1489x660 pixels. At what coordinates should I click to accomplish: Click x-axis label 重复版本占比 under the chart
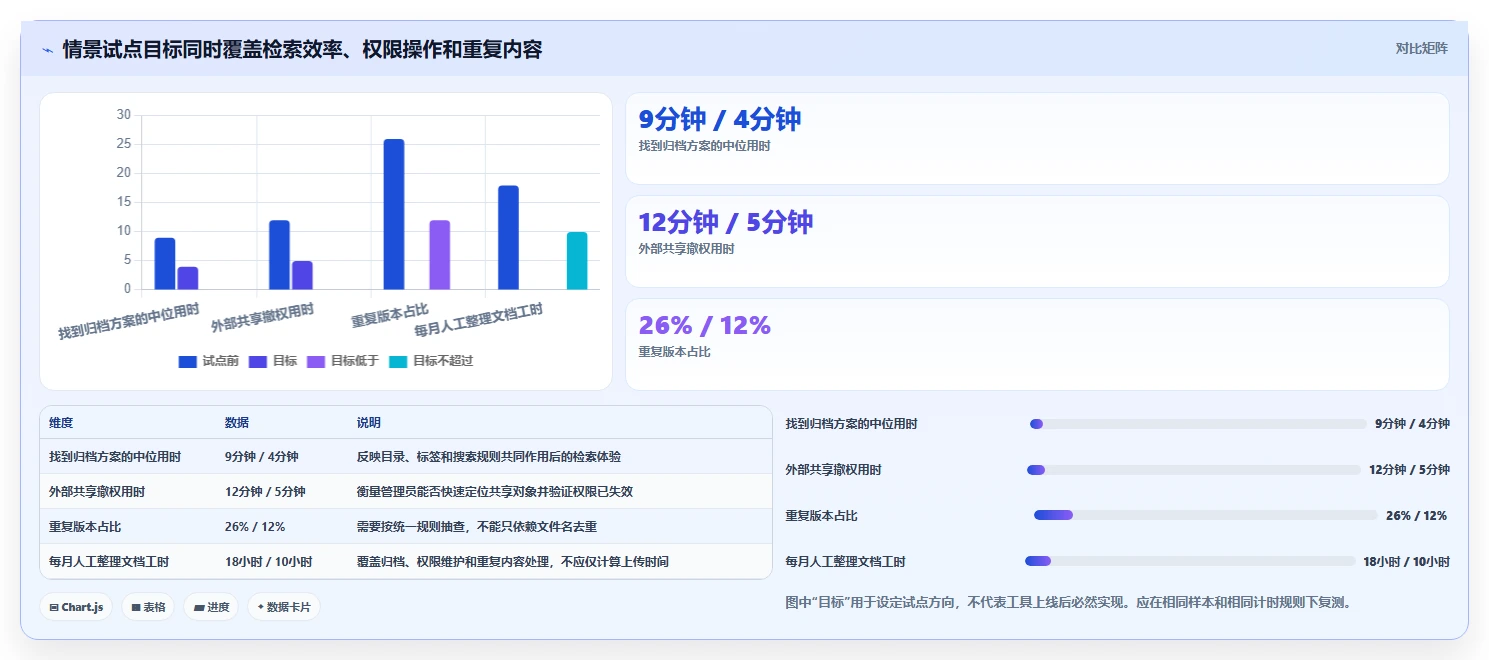click(x=390, y=315)
